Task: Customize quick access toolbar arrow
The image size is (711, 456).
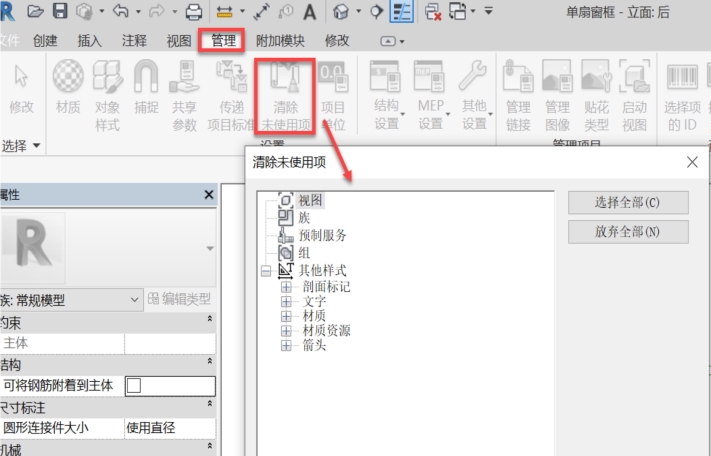Action: (x=488, y=11)
